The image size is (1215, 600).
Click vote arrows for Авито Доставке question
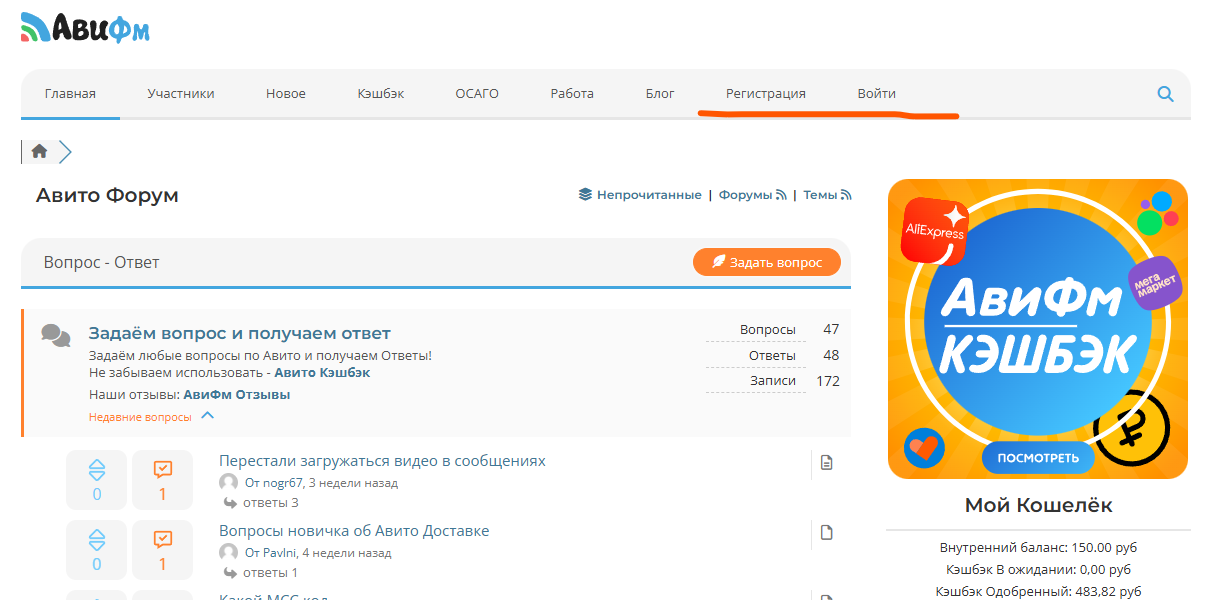(97, 539)
